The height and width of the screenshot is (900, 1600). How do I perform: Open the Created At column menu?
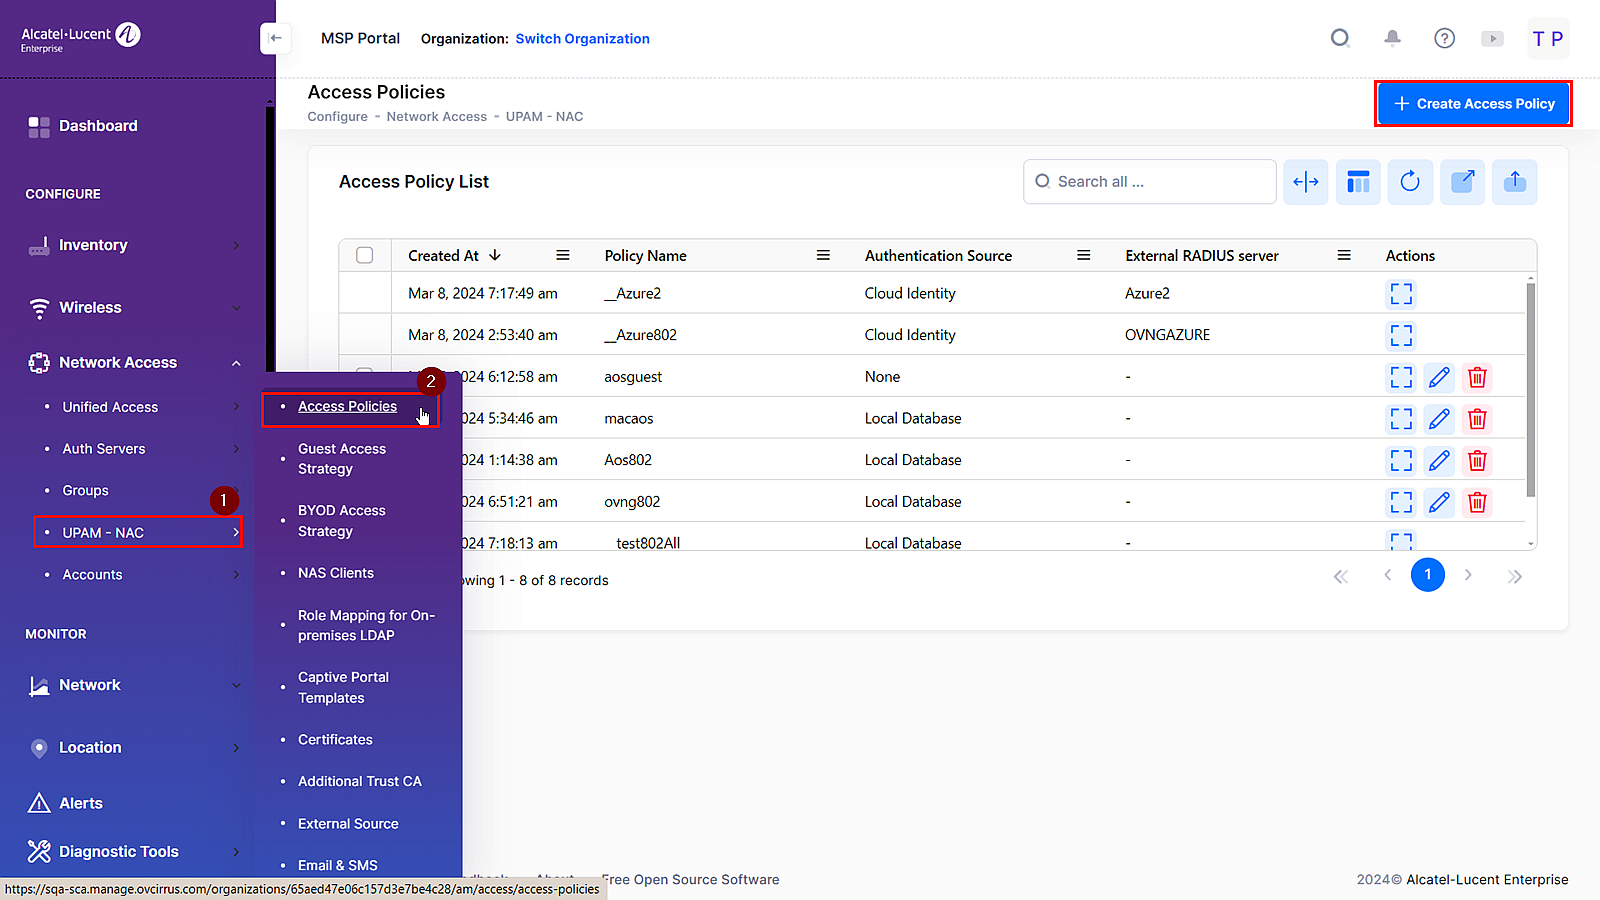(563, 256)
